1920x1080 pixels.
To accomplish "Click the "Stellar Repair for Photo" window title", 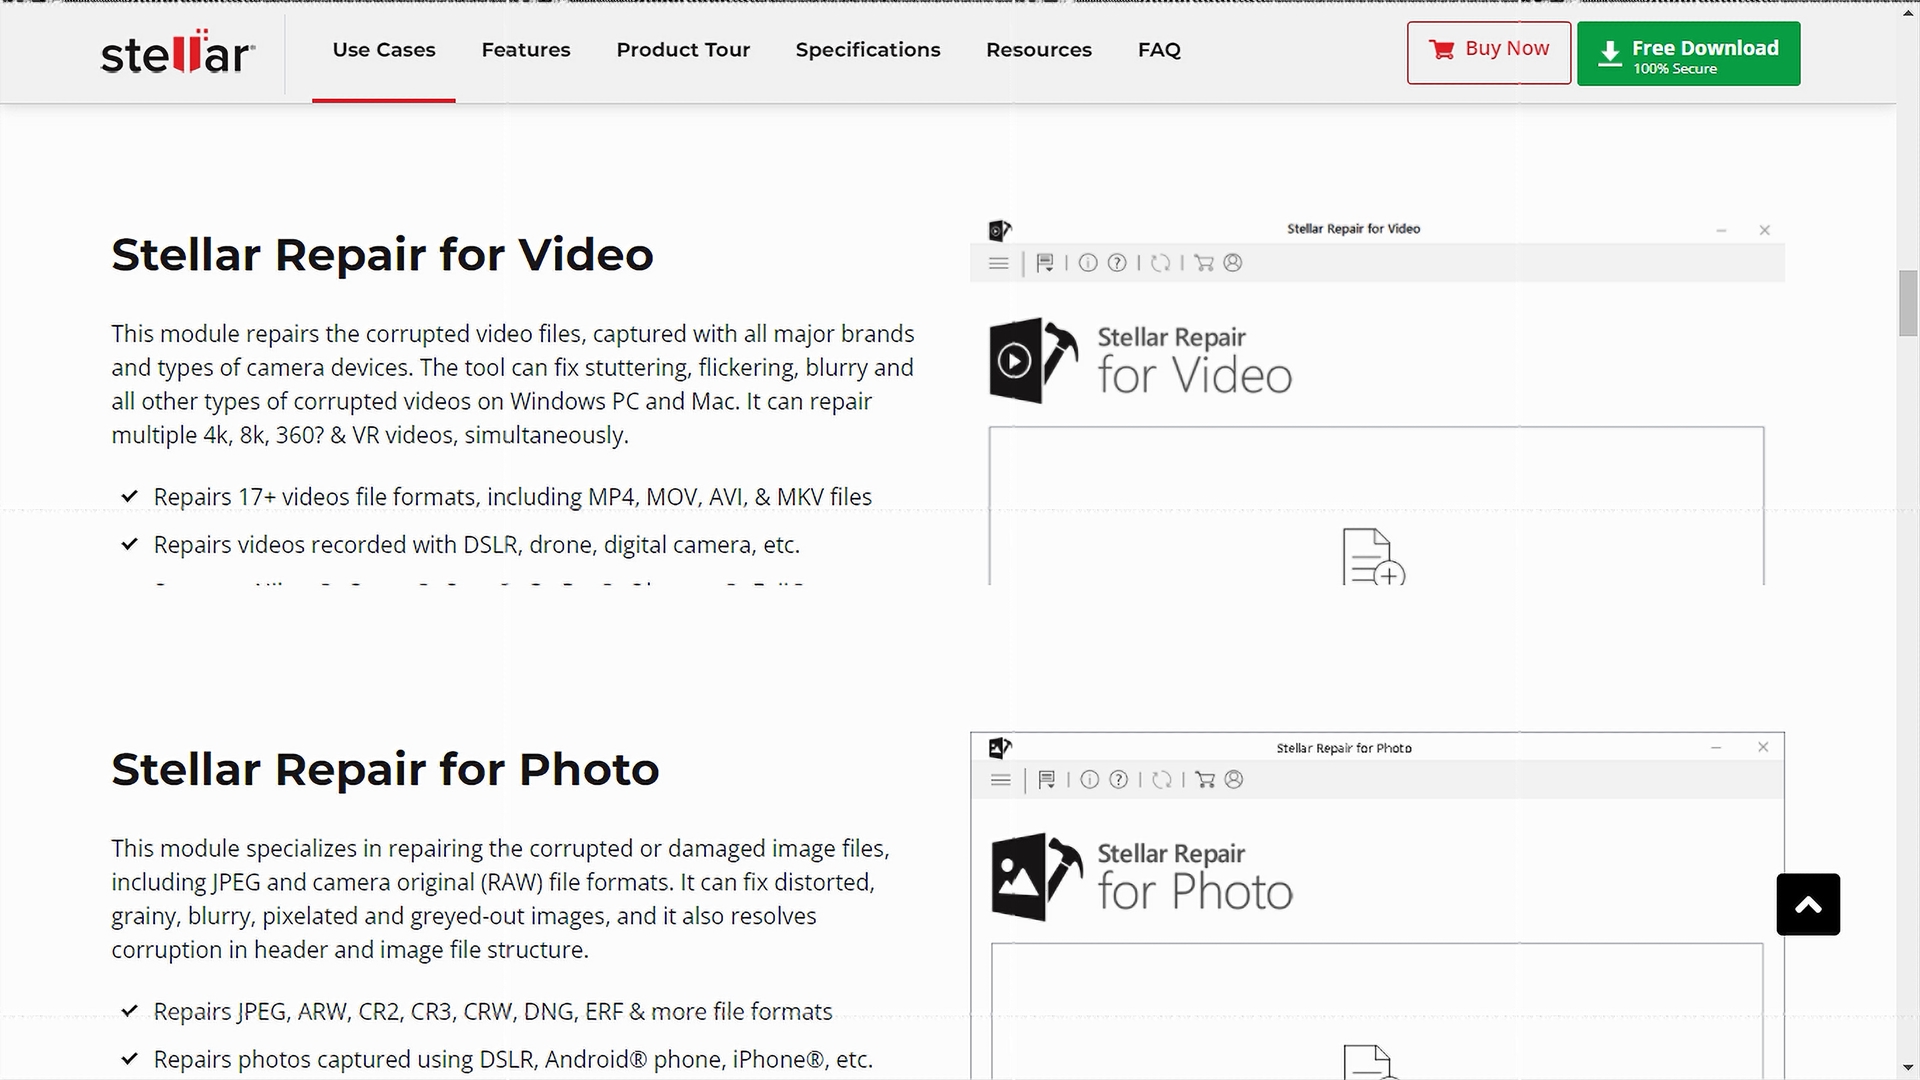I will point(1344,748).
